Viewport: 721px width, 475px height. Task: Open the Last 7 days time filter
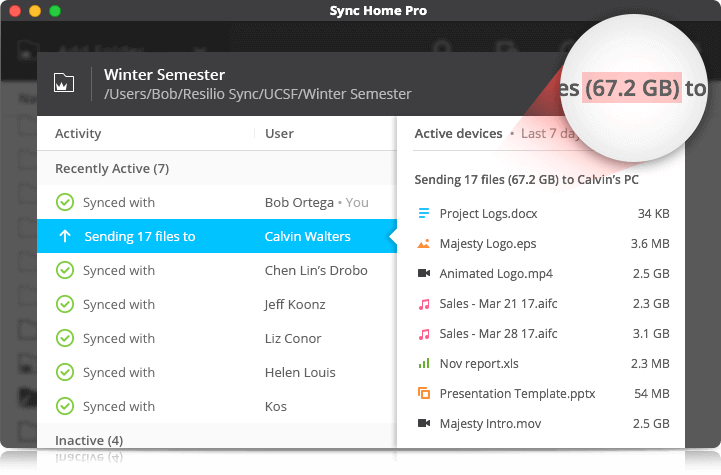(548, 134)
